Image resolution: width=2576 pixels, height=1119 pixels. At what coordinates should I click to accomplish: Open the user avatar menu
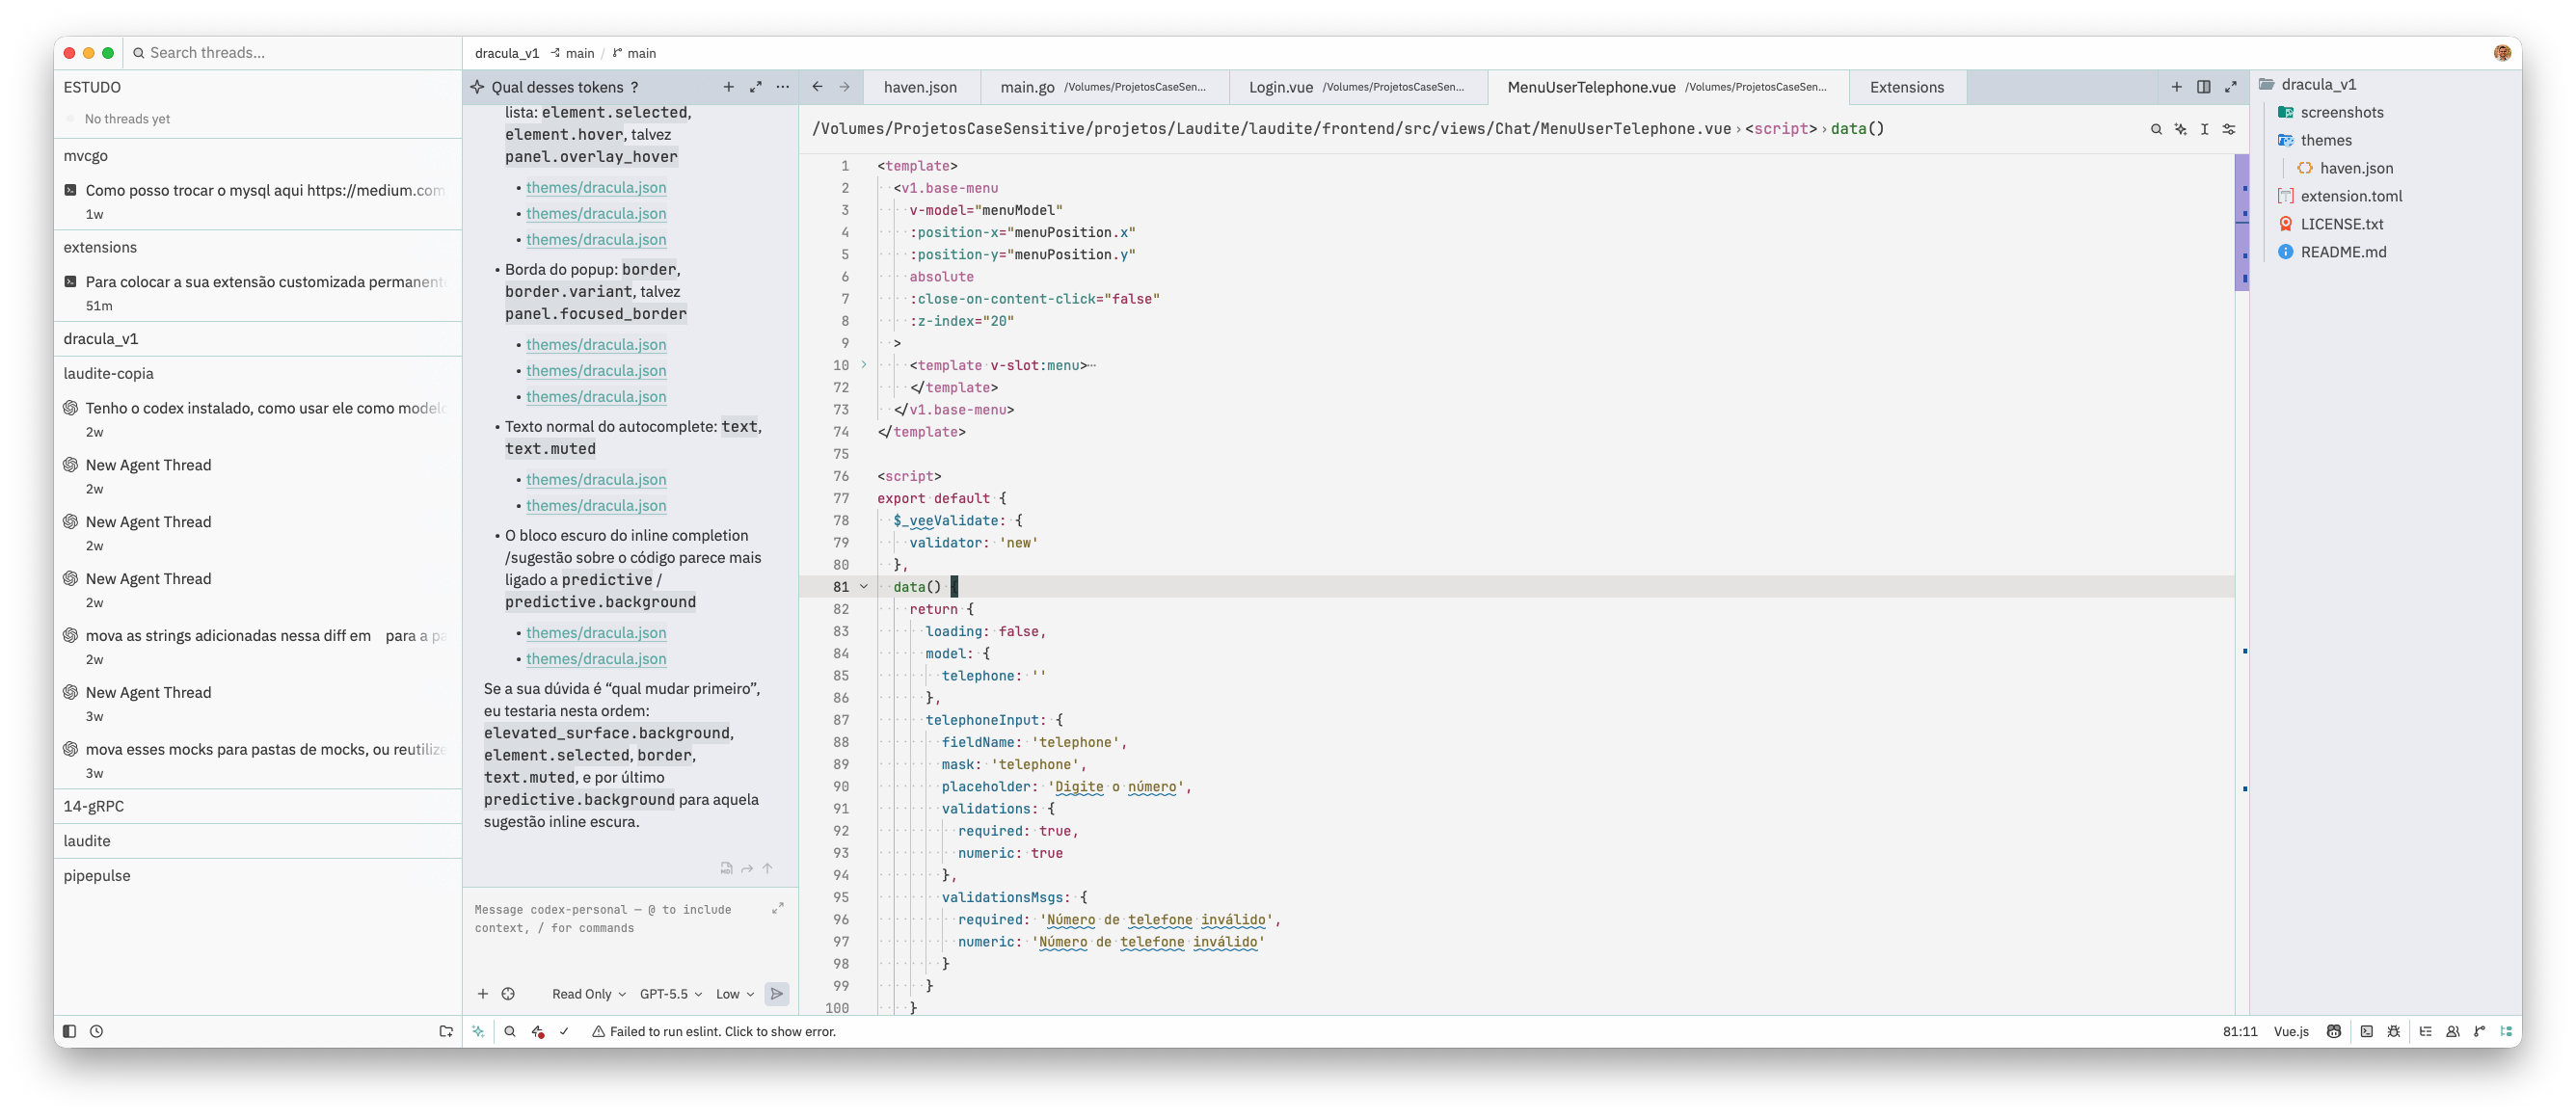(x=2503, y=53)
